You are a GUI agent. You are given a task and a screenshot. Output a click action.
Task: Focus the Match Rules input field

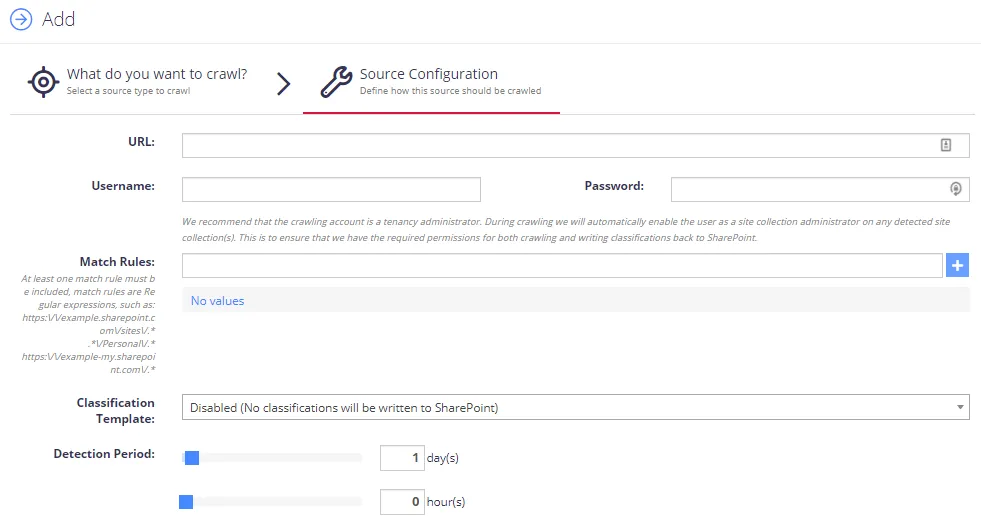tap(562, 265)
